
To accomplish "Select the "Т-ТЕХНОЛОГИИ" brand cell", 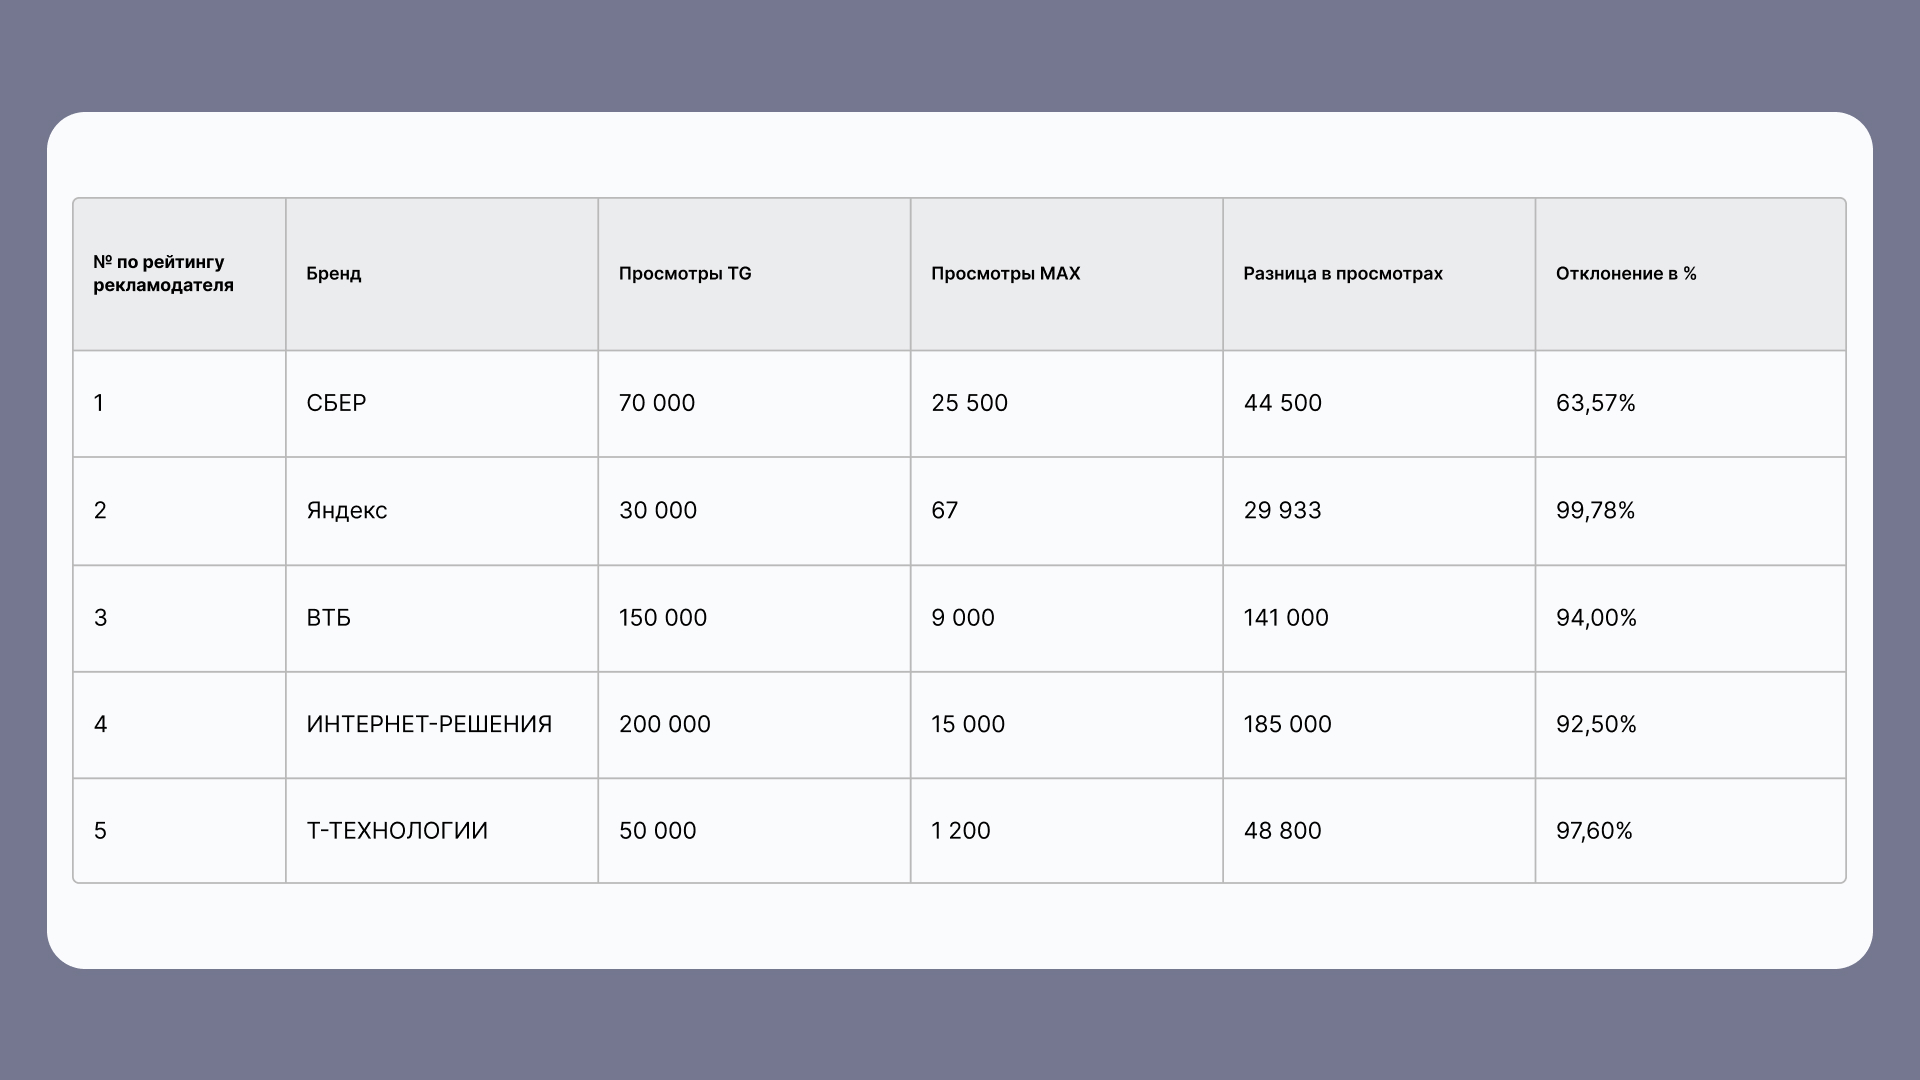I will pyautogui.click(x=397, y=831).
